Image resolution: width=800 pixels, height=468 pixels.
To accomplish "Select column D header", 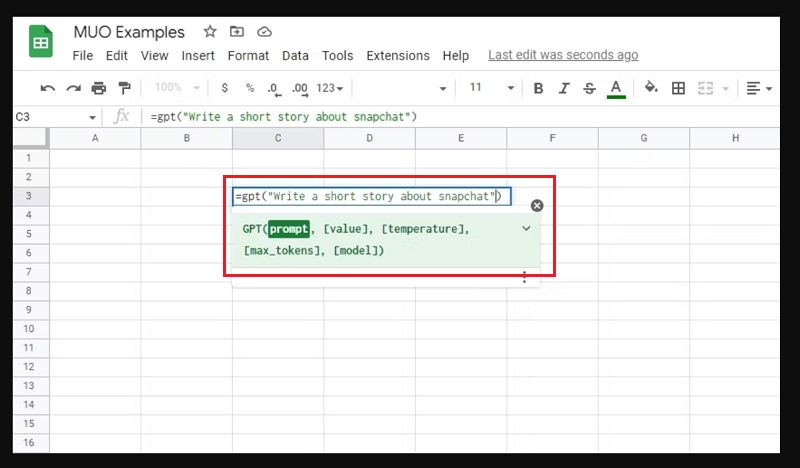I will pyautogui.click(x=369, y=138).
